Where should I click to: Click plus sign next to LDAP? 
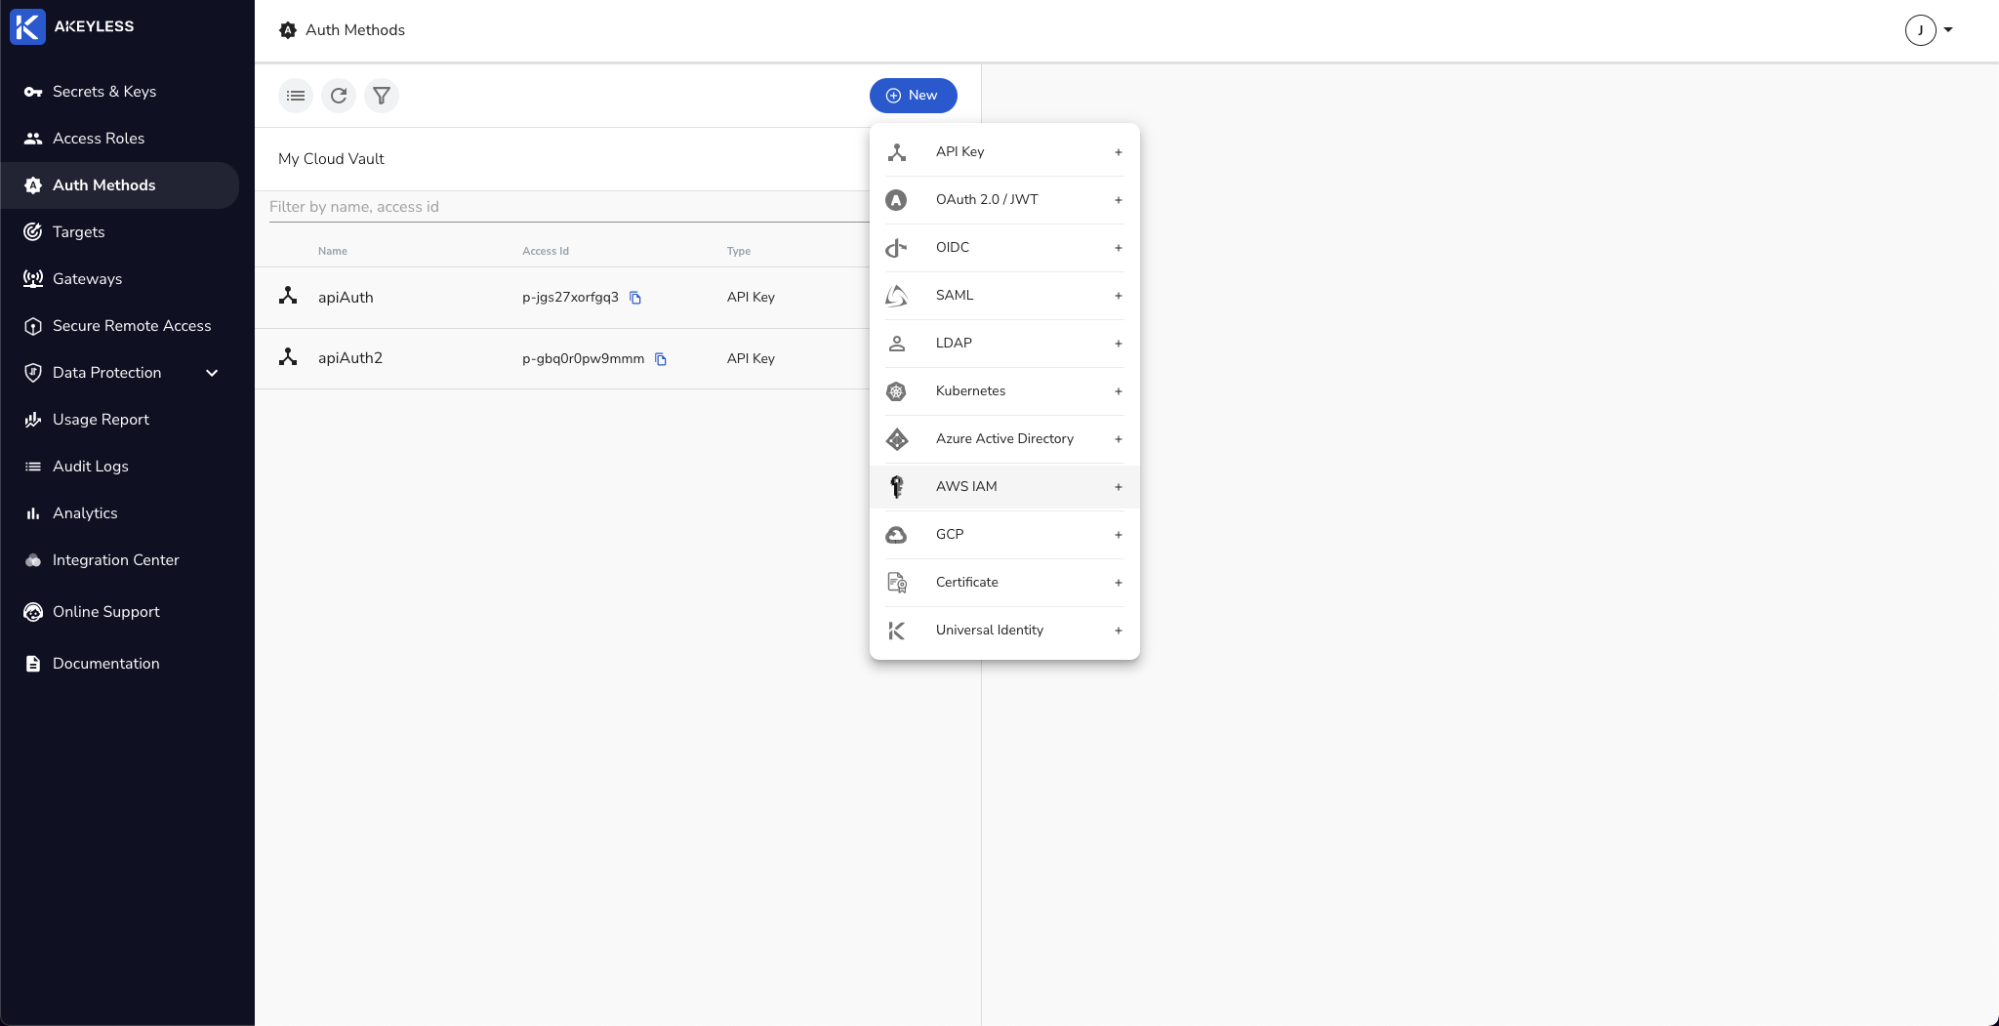(1118, 344)
